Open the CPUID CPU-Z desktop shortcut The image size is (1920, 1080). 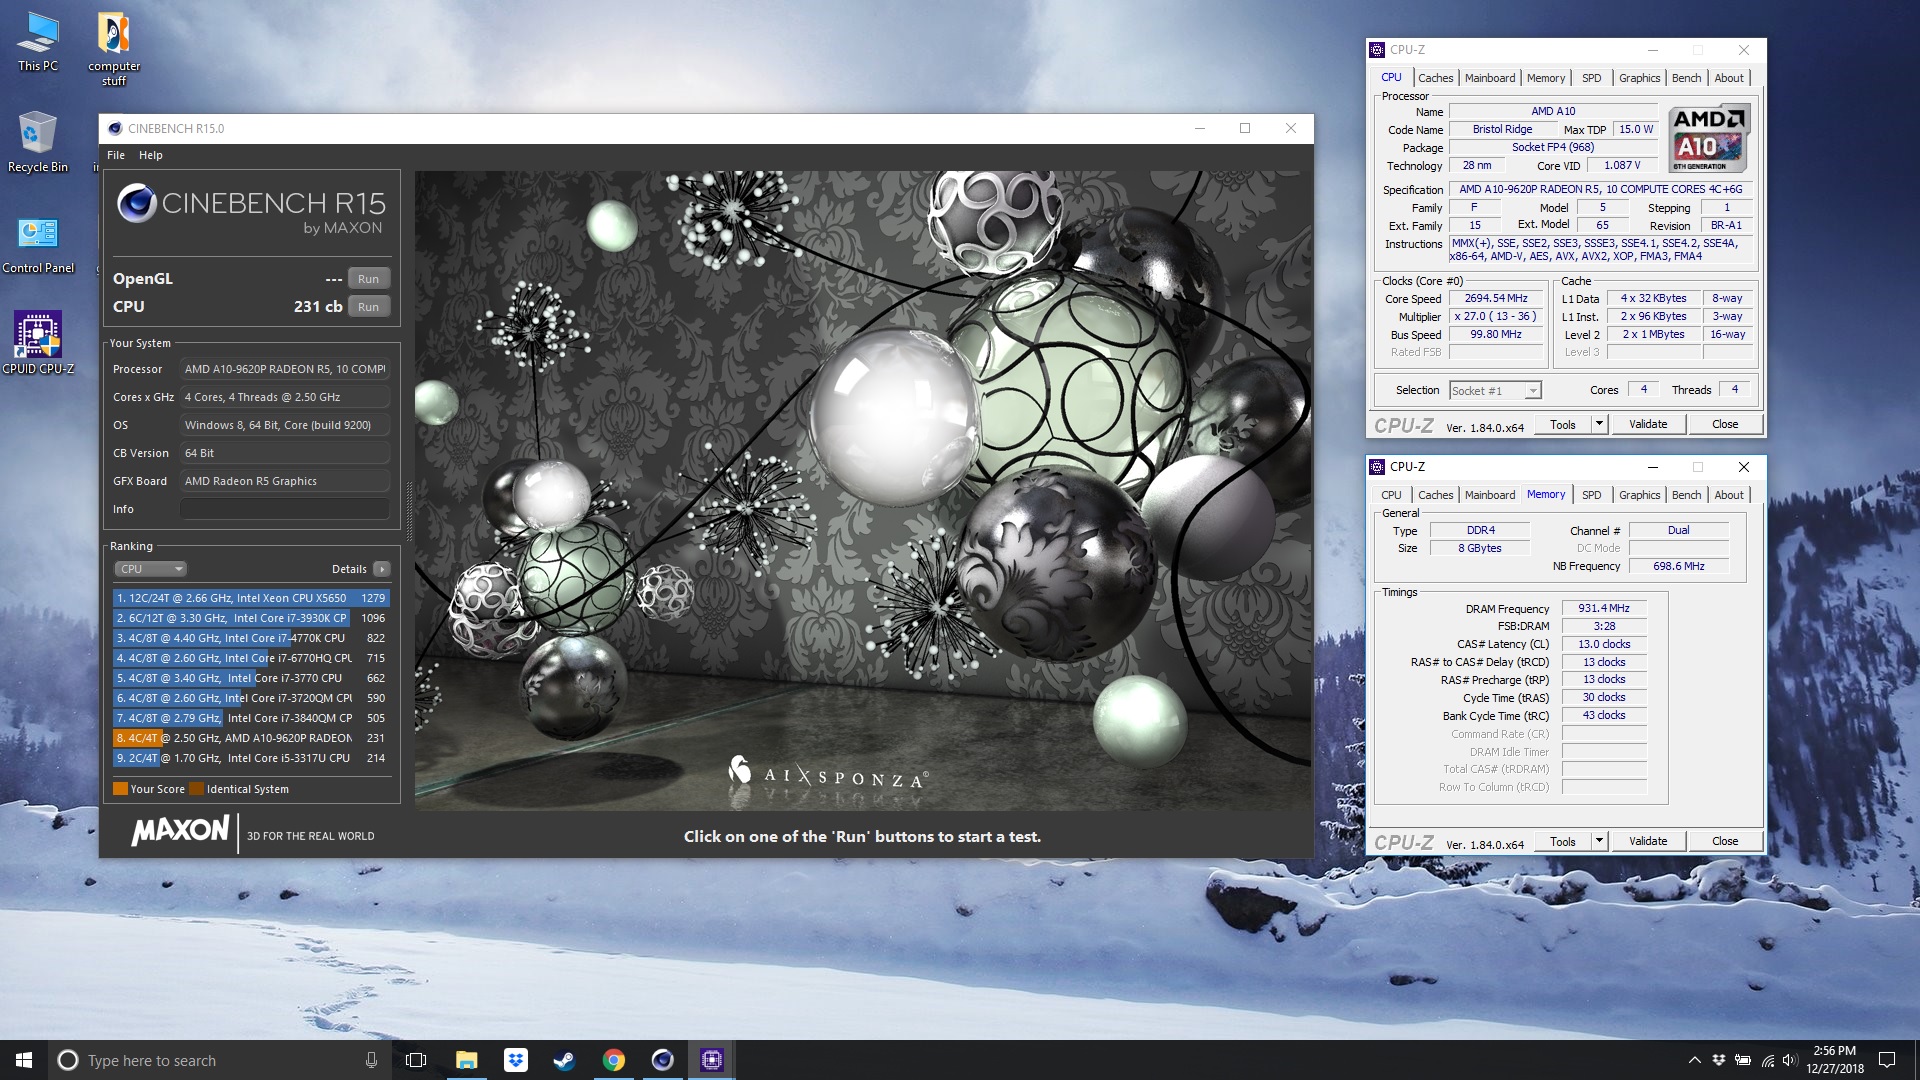pyautogui.click(x=38, y=343)
